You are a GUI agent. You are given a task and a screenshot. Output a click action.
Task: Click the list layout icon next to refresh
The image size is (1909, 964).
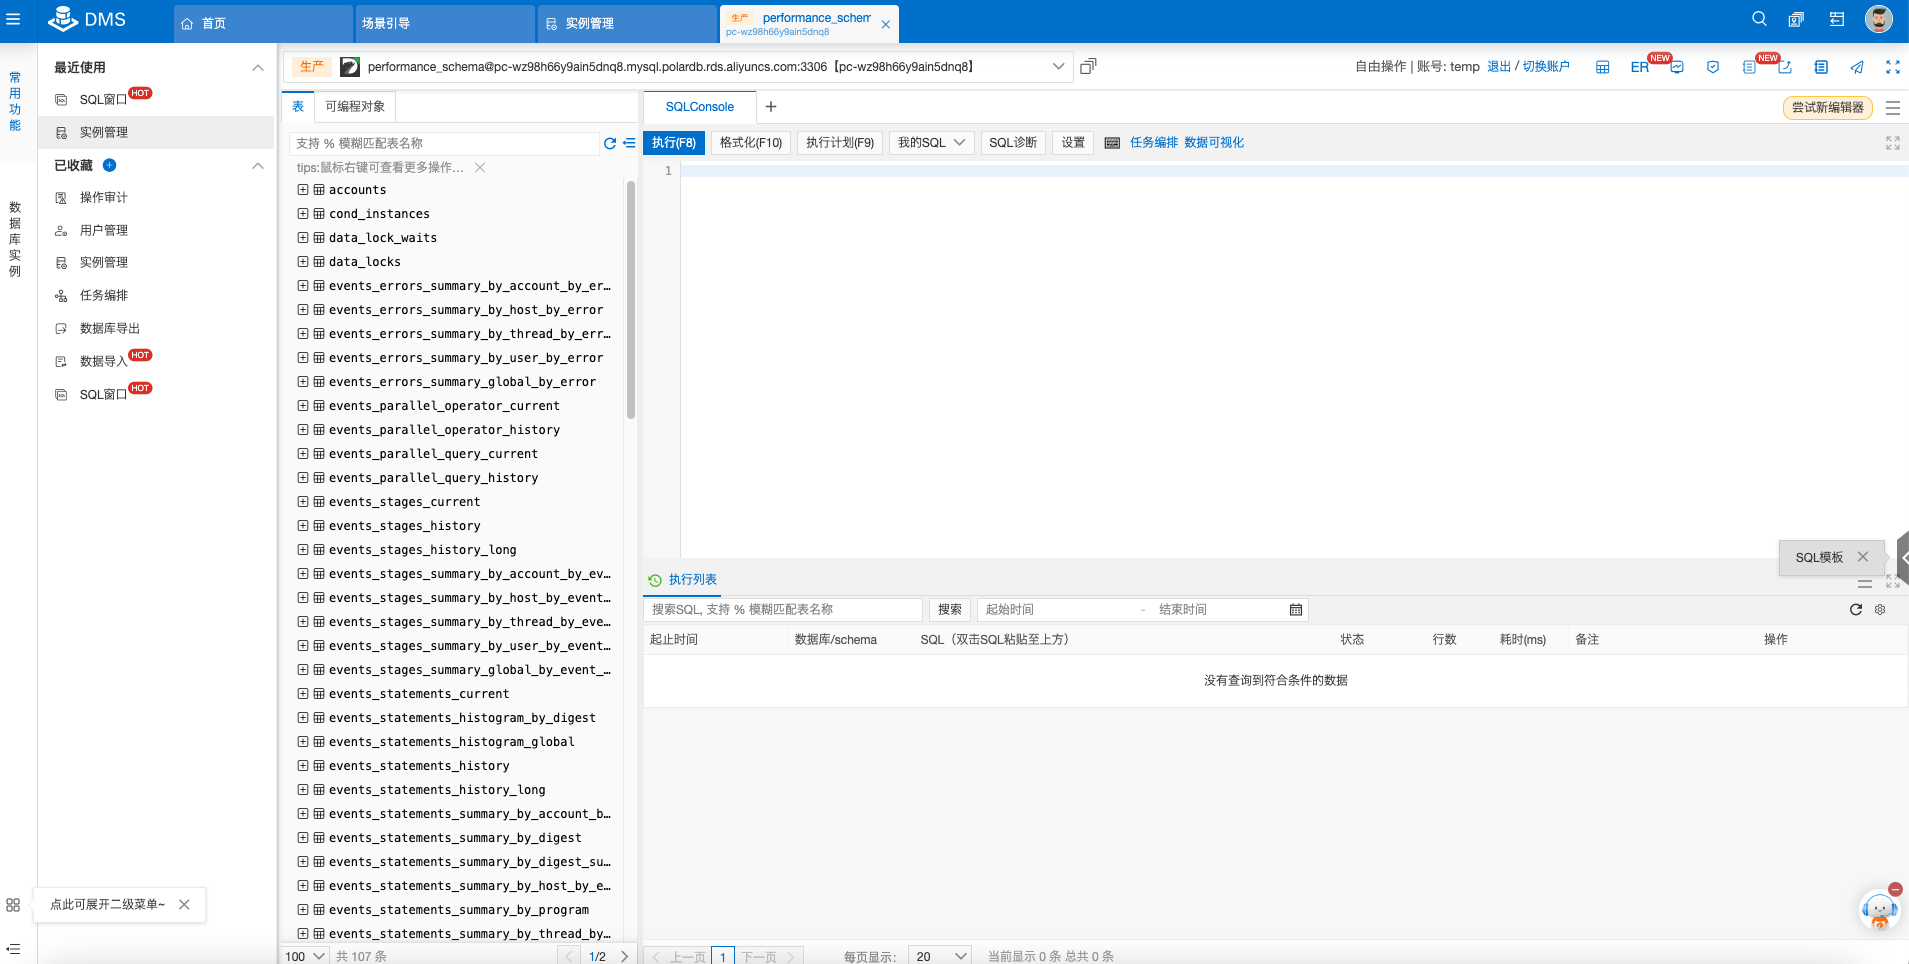point(629,143)
